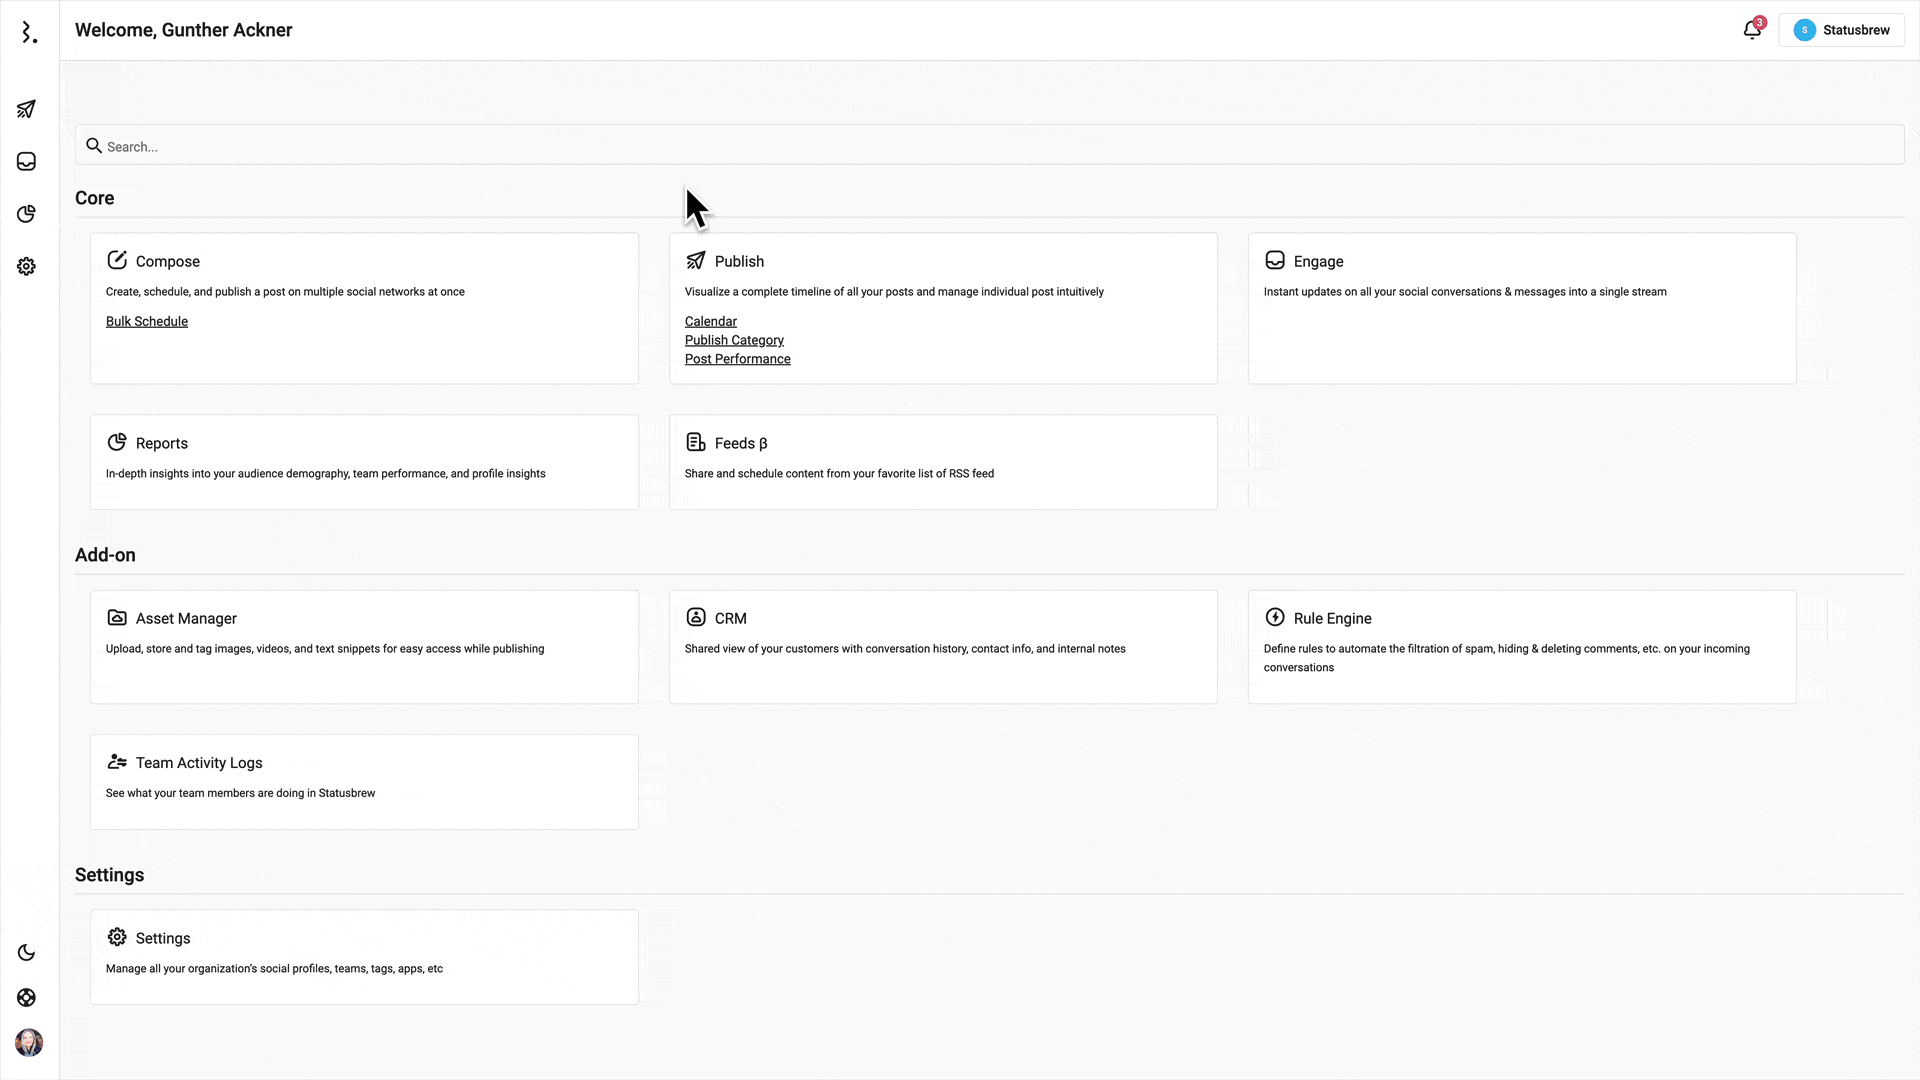Click the Compose pencil icon on its card

pyautogui.click(x=117, y=259)
